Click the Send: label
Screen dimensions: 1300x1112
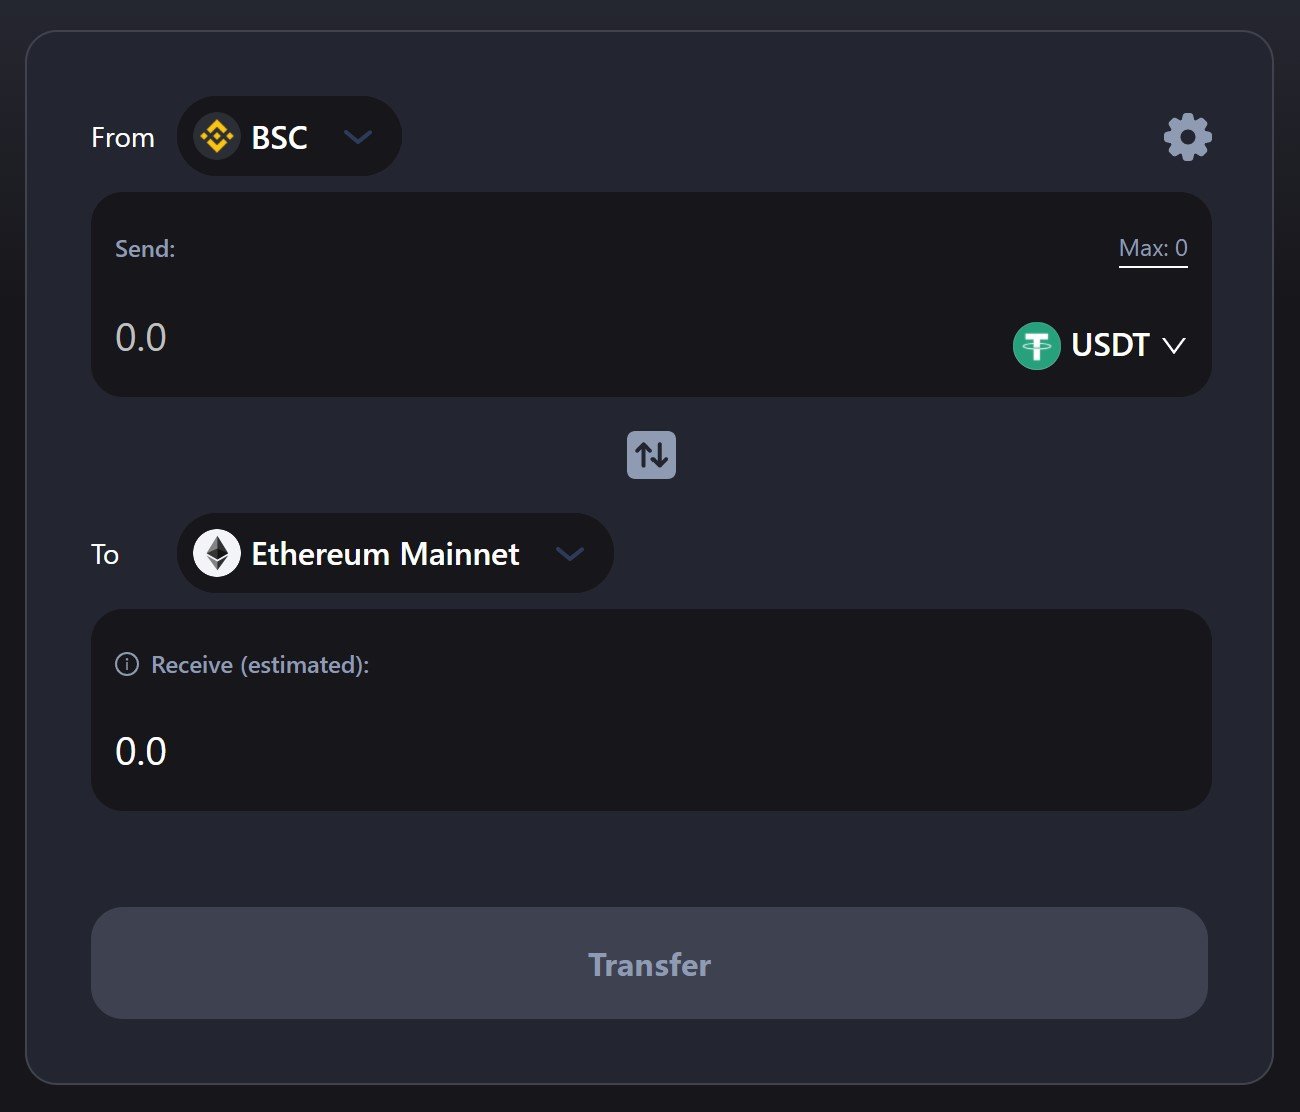(x=145, y=249)
